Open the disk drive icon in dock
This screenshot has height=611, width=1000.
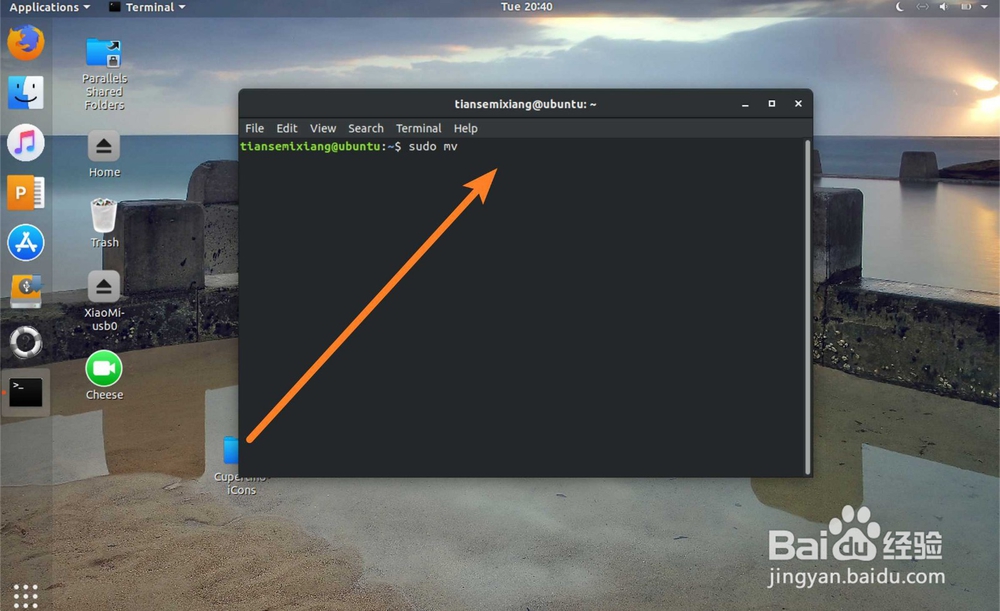point(26,291)
